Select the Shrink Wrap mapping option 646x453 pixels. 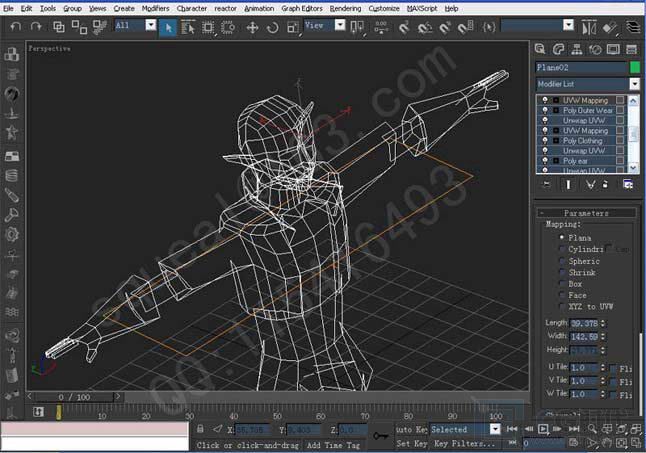(x=562, y=272)
